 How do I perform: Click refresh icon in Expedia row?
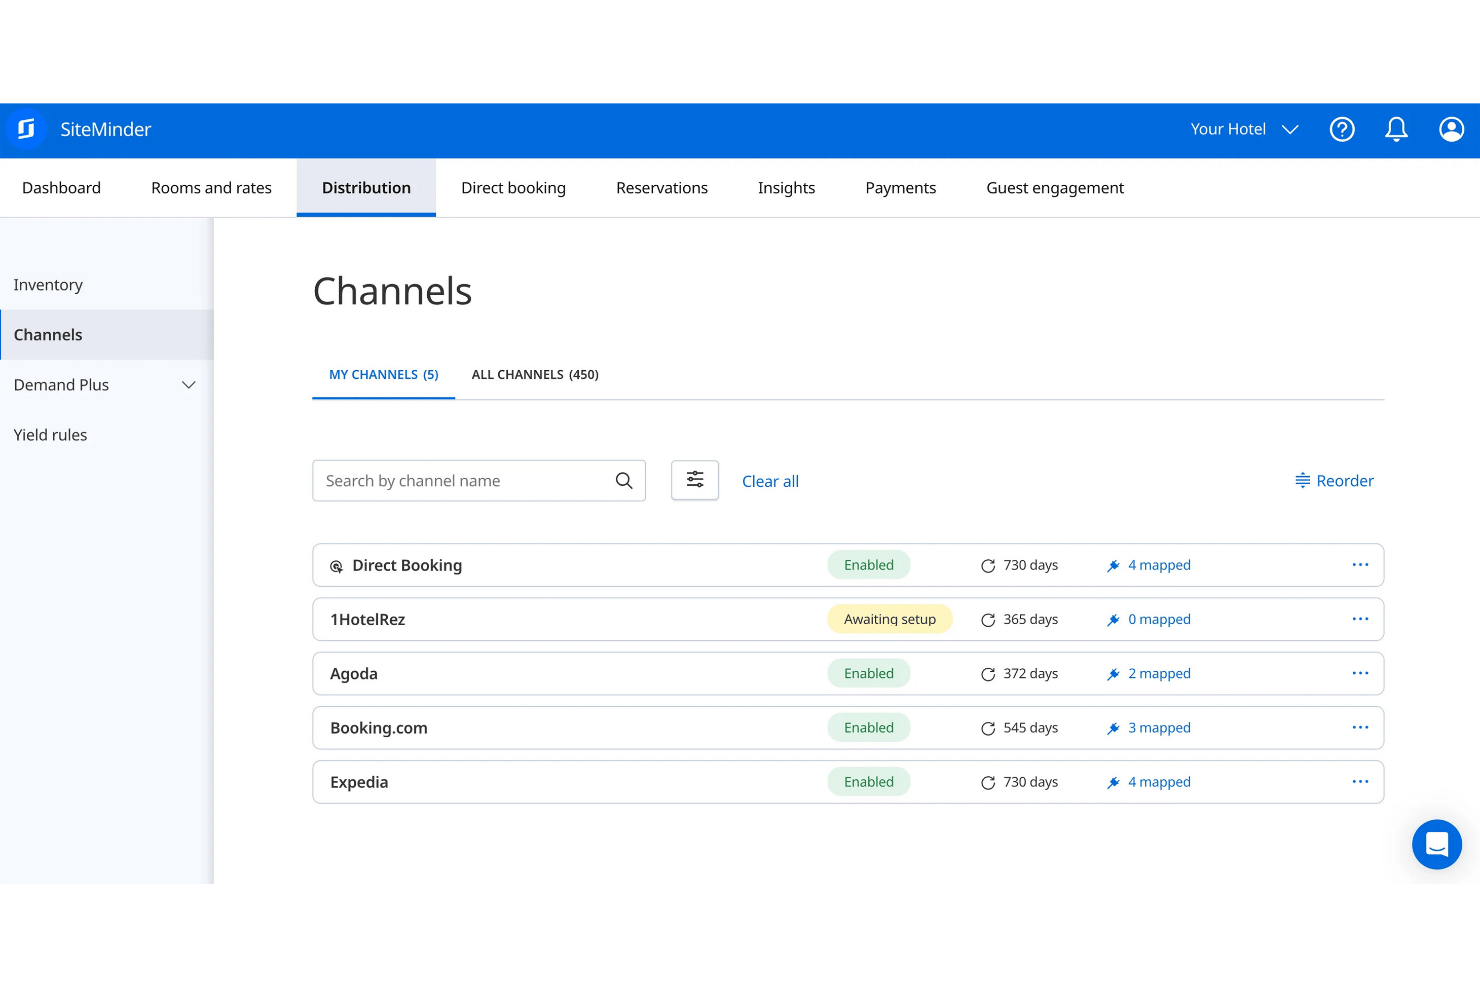(x=988, y=783)
